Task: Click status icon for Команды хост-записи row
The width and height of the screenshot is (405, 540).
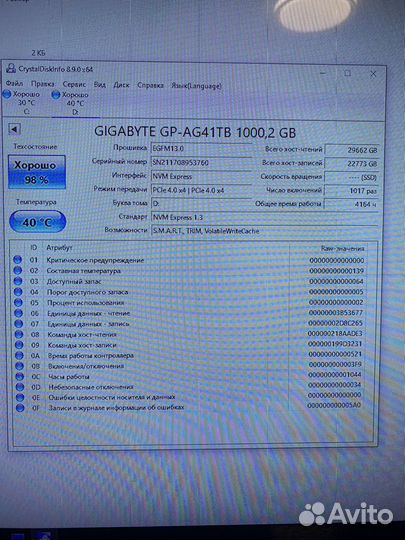Action: coord(19,345)
